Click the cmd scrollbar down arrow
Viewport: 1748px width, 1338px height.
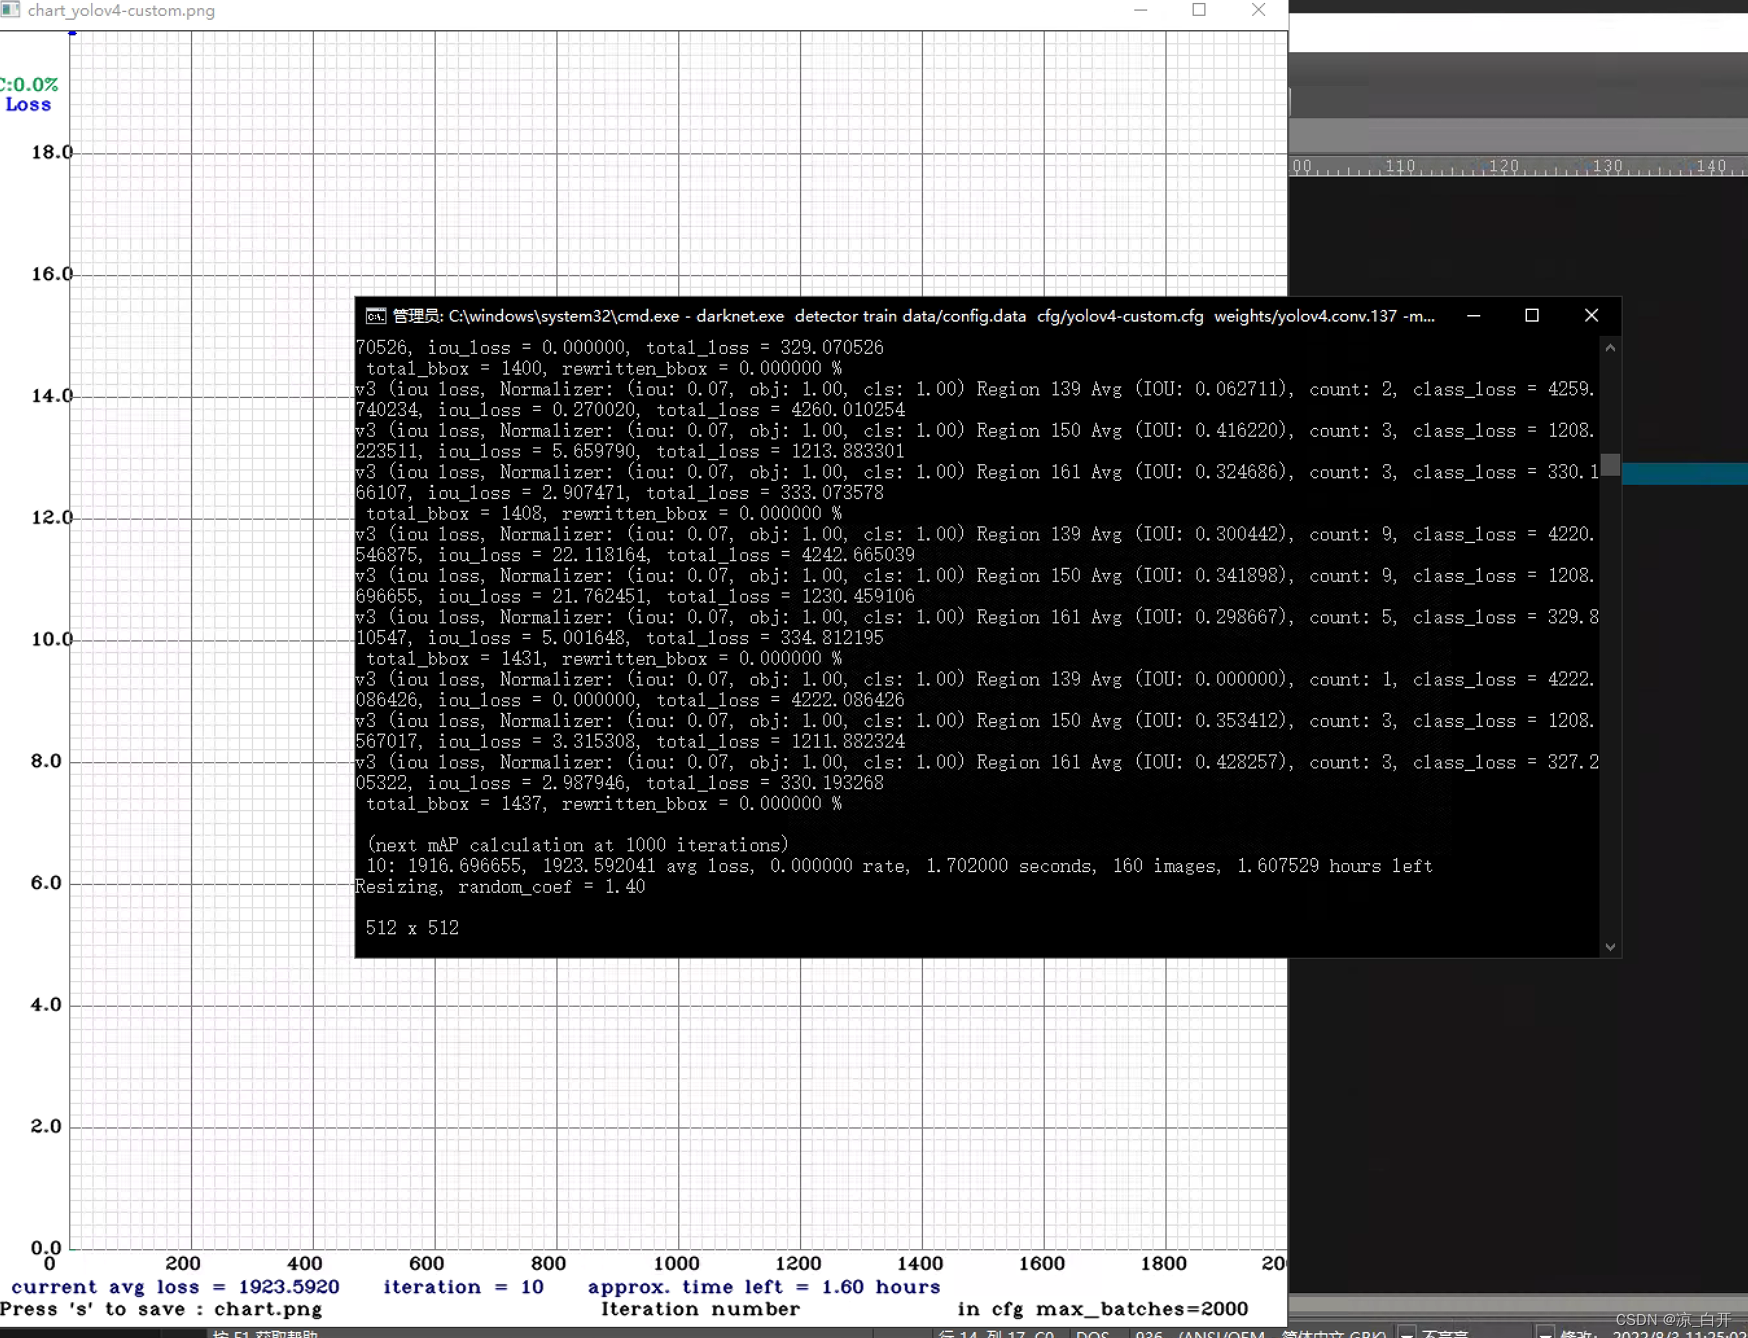tap(1610, 947)
